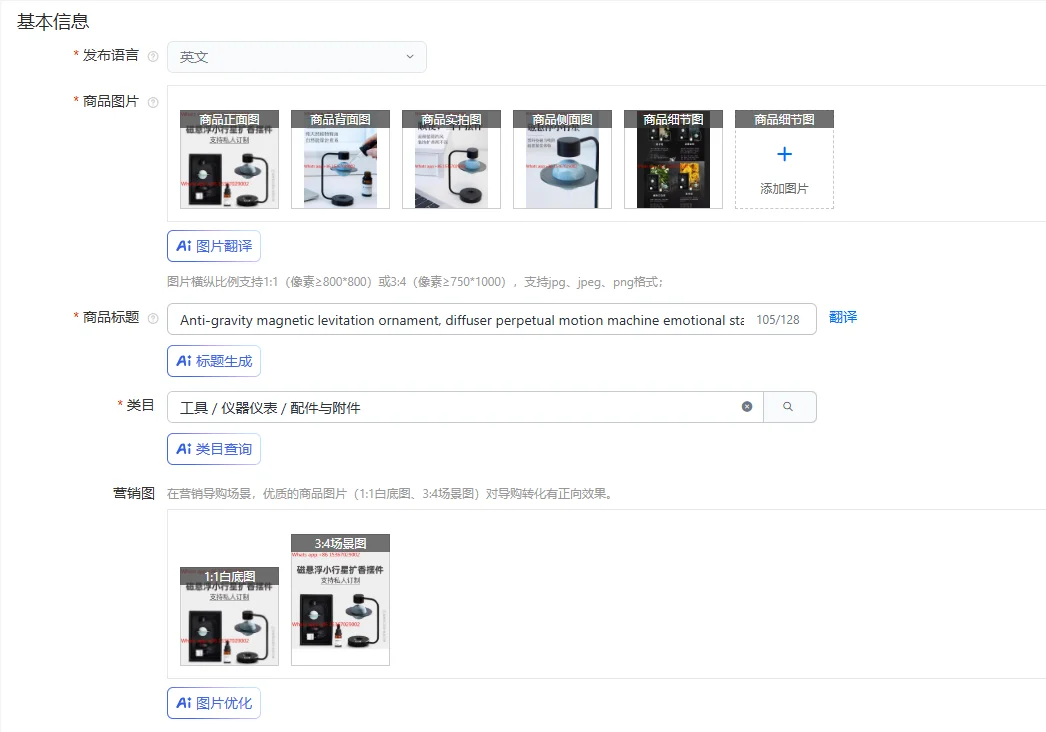Click the AI 标题生成 button
1046x732 pixels.
[x=213, y=361]
